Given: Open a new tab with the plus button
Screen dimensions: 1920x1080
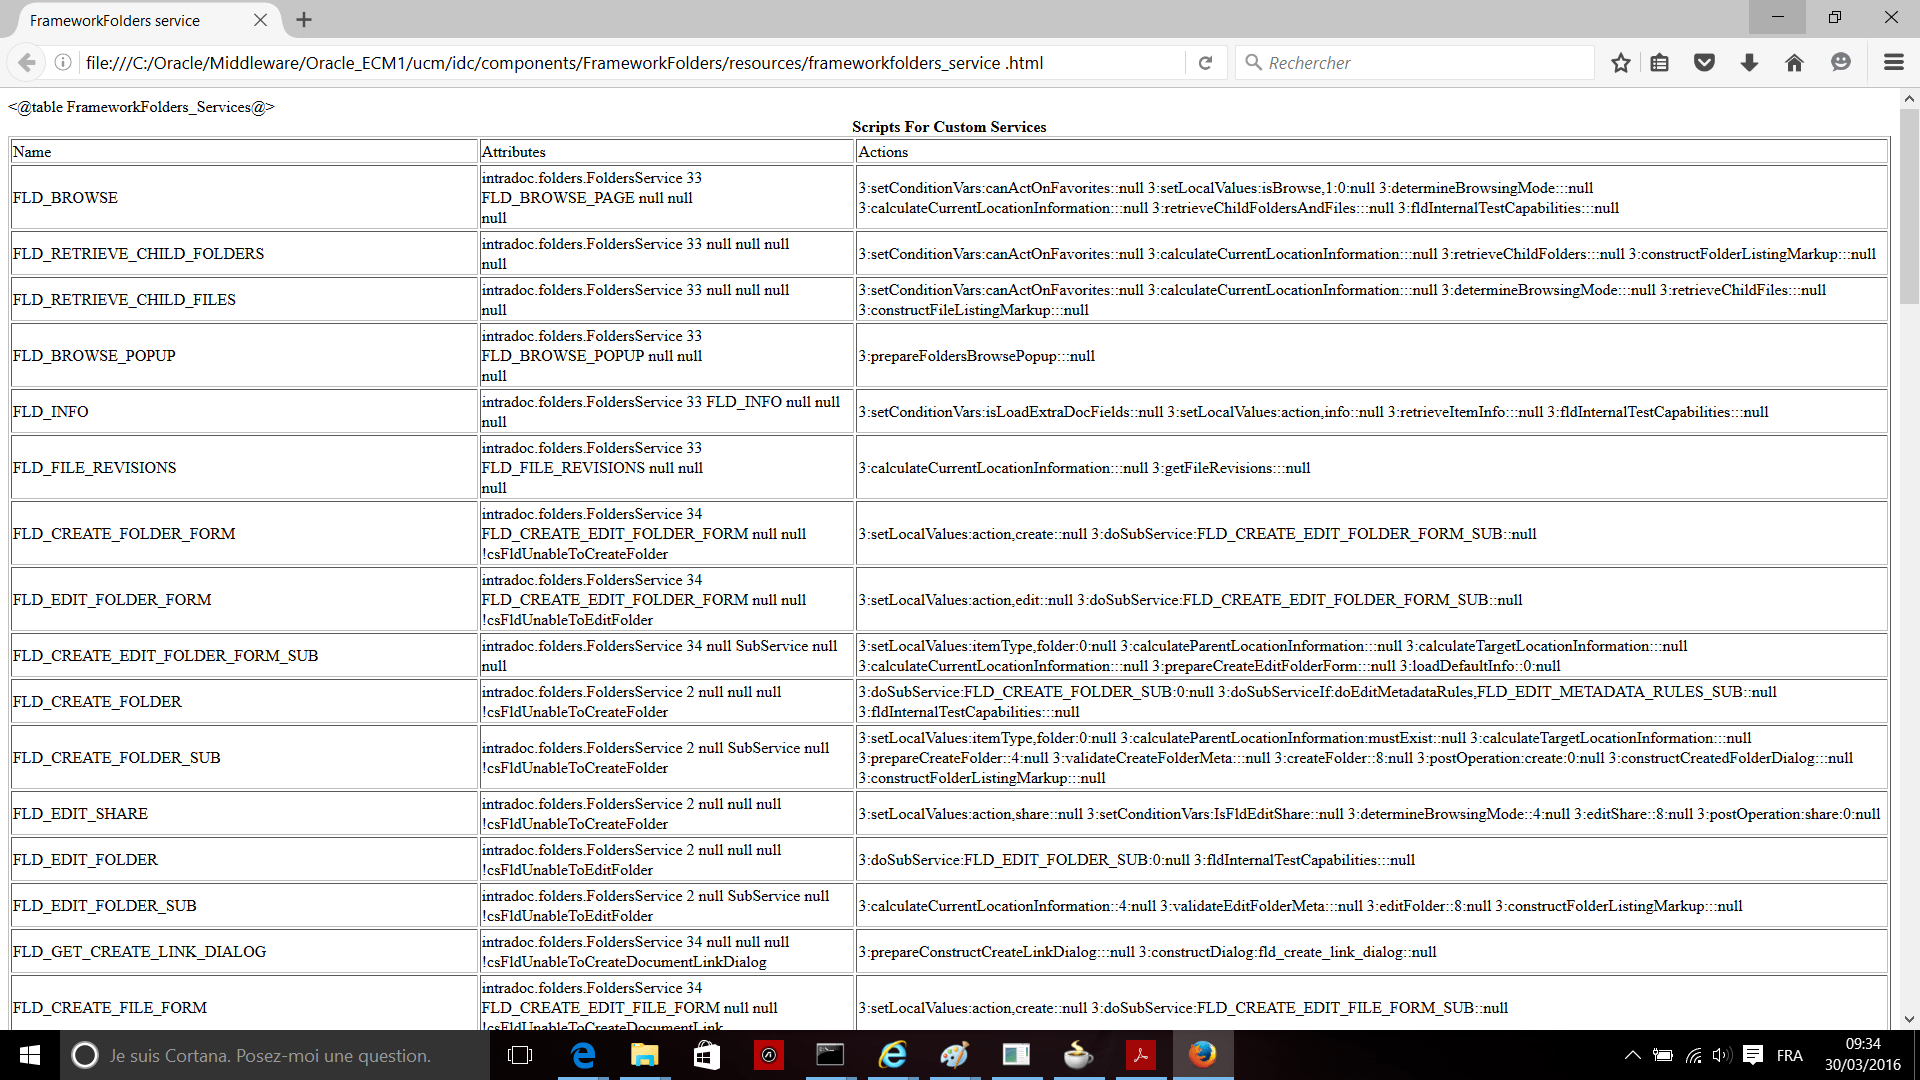Looking at the screenshot, I should pos(304,20).
